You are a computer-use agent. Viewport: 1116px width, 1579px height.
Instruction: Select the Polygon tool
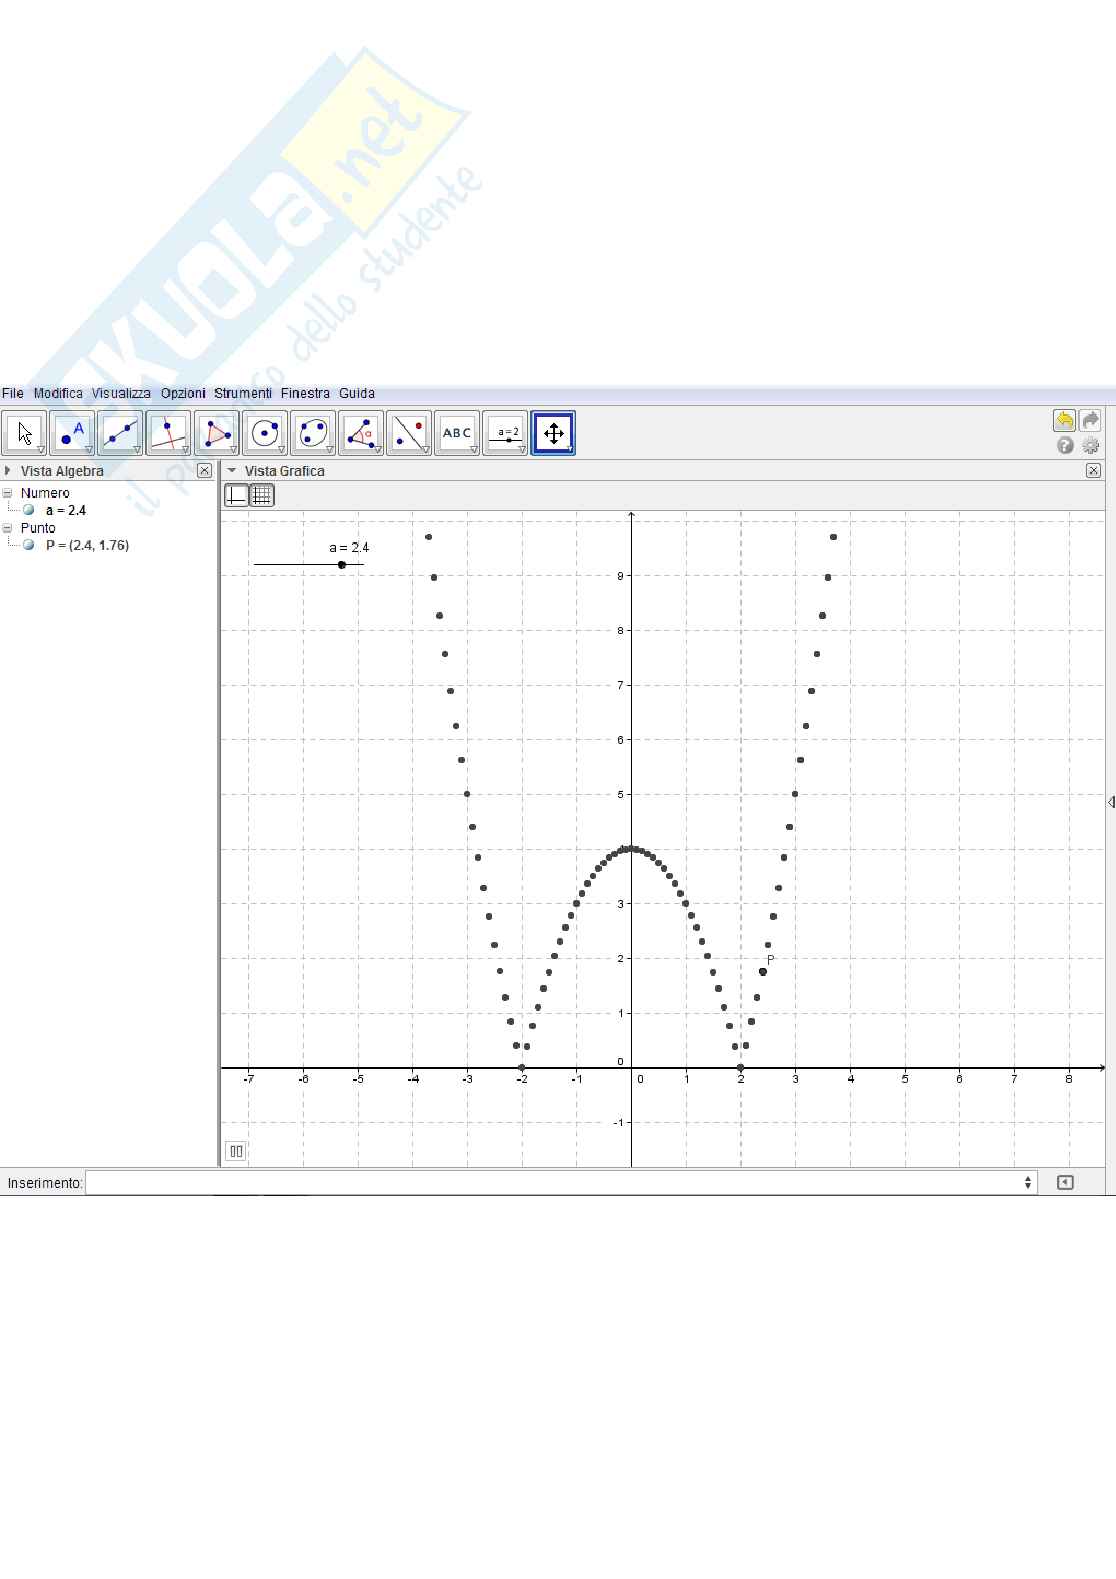(x=216, y=433)
